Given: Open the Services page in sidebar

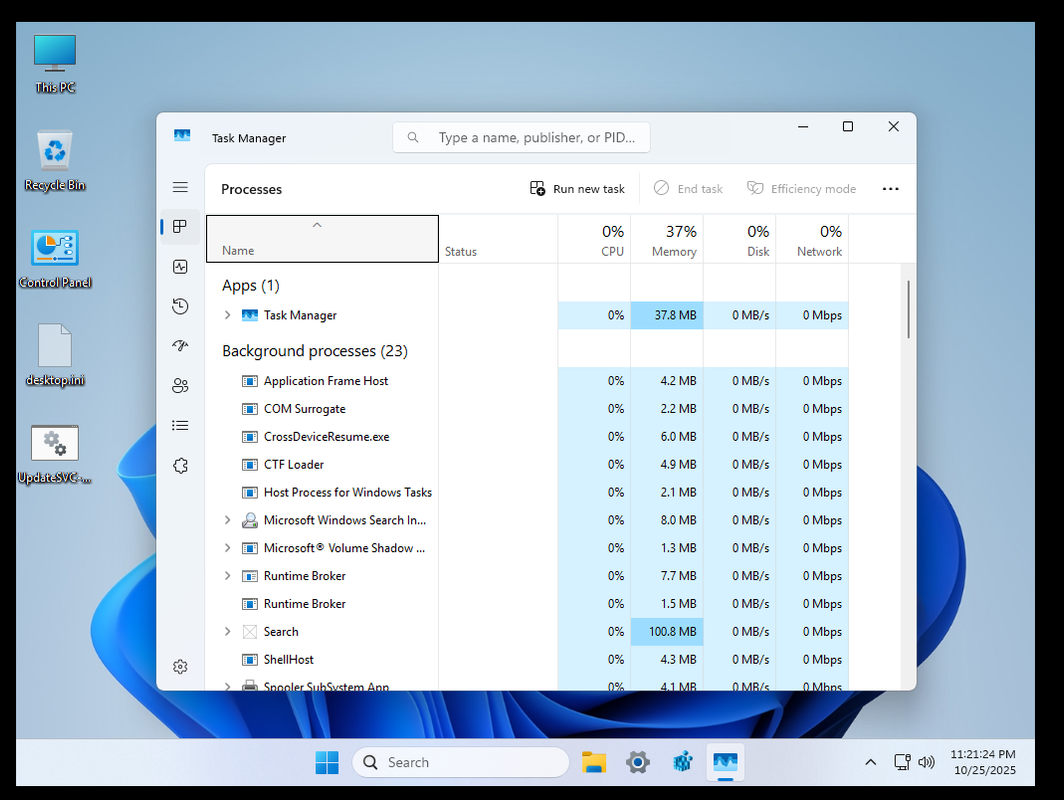Looking at the screenshot, I should 180,465.
